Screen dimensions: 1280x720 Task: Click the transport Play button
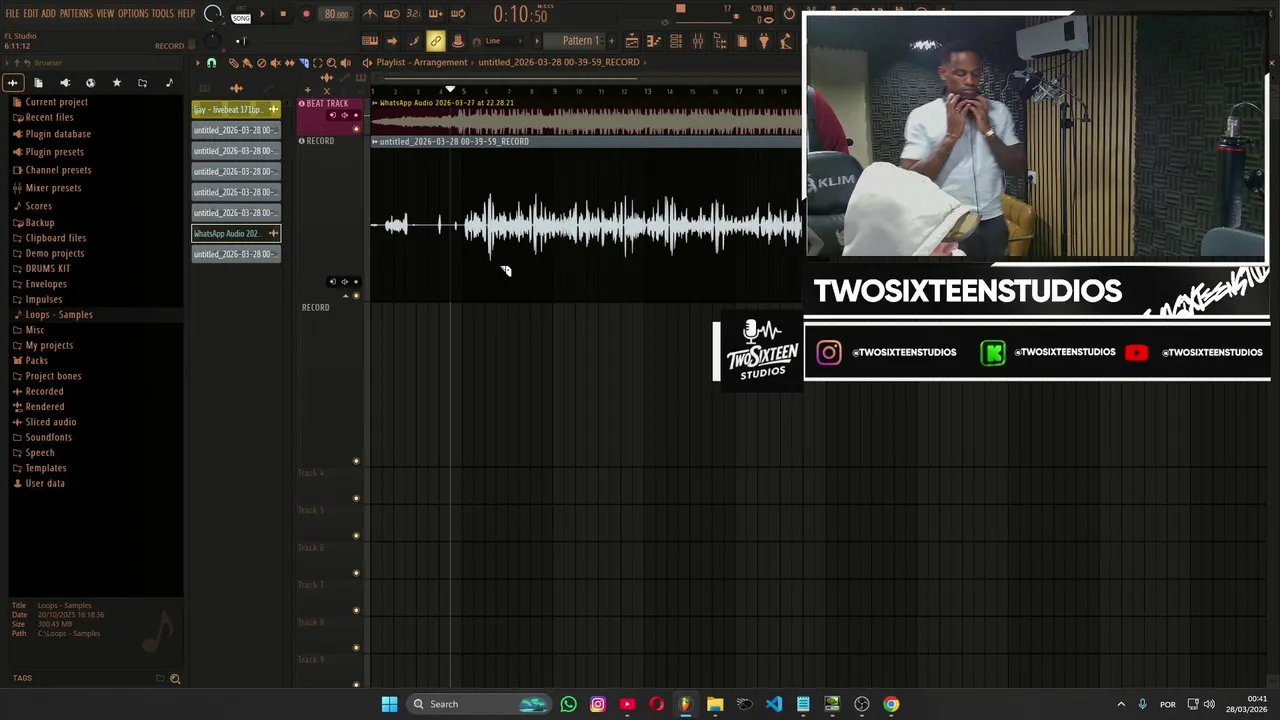pos(262,14)
